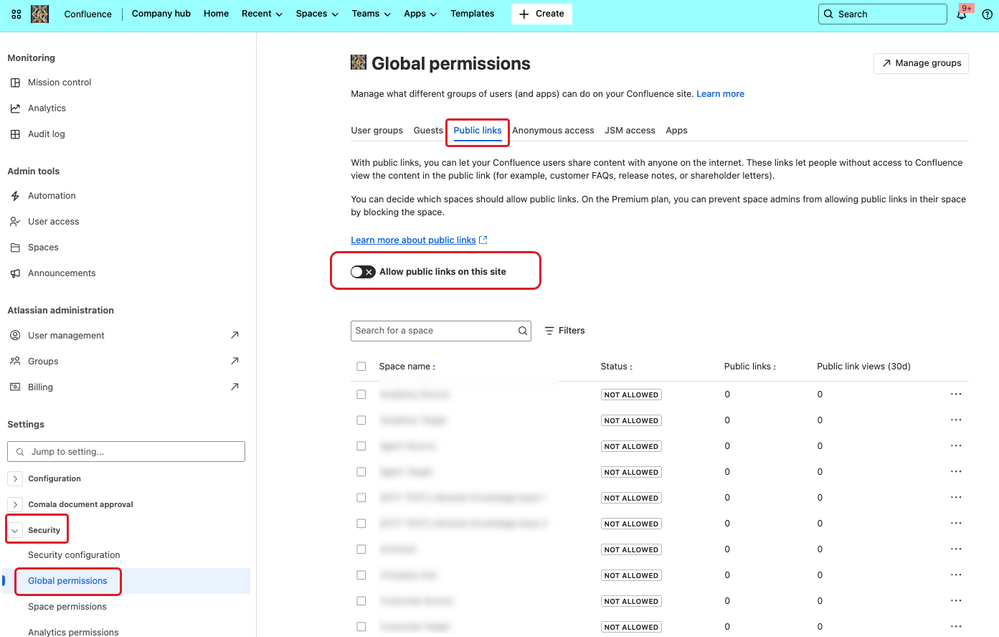
Task: Open more actions for fifth space row
Action: (956, 497)
